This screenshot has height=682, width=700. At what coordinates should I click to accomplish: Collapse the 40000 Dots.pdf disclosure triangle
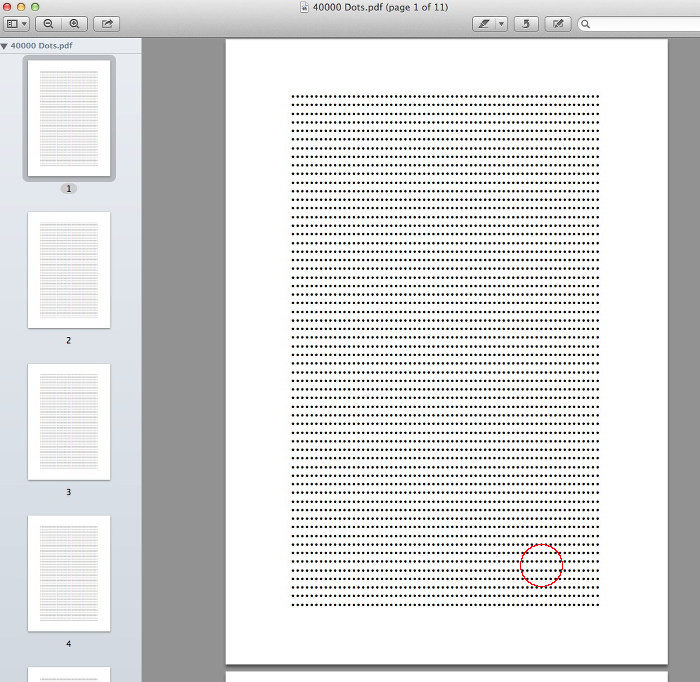pyautogui.click(x=5, y=46)
